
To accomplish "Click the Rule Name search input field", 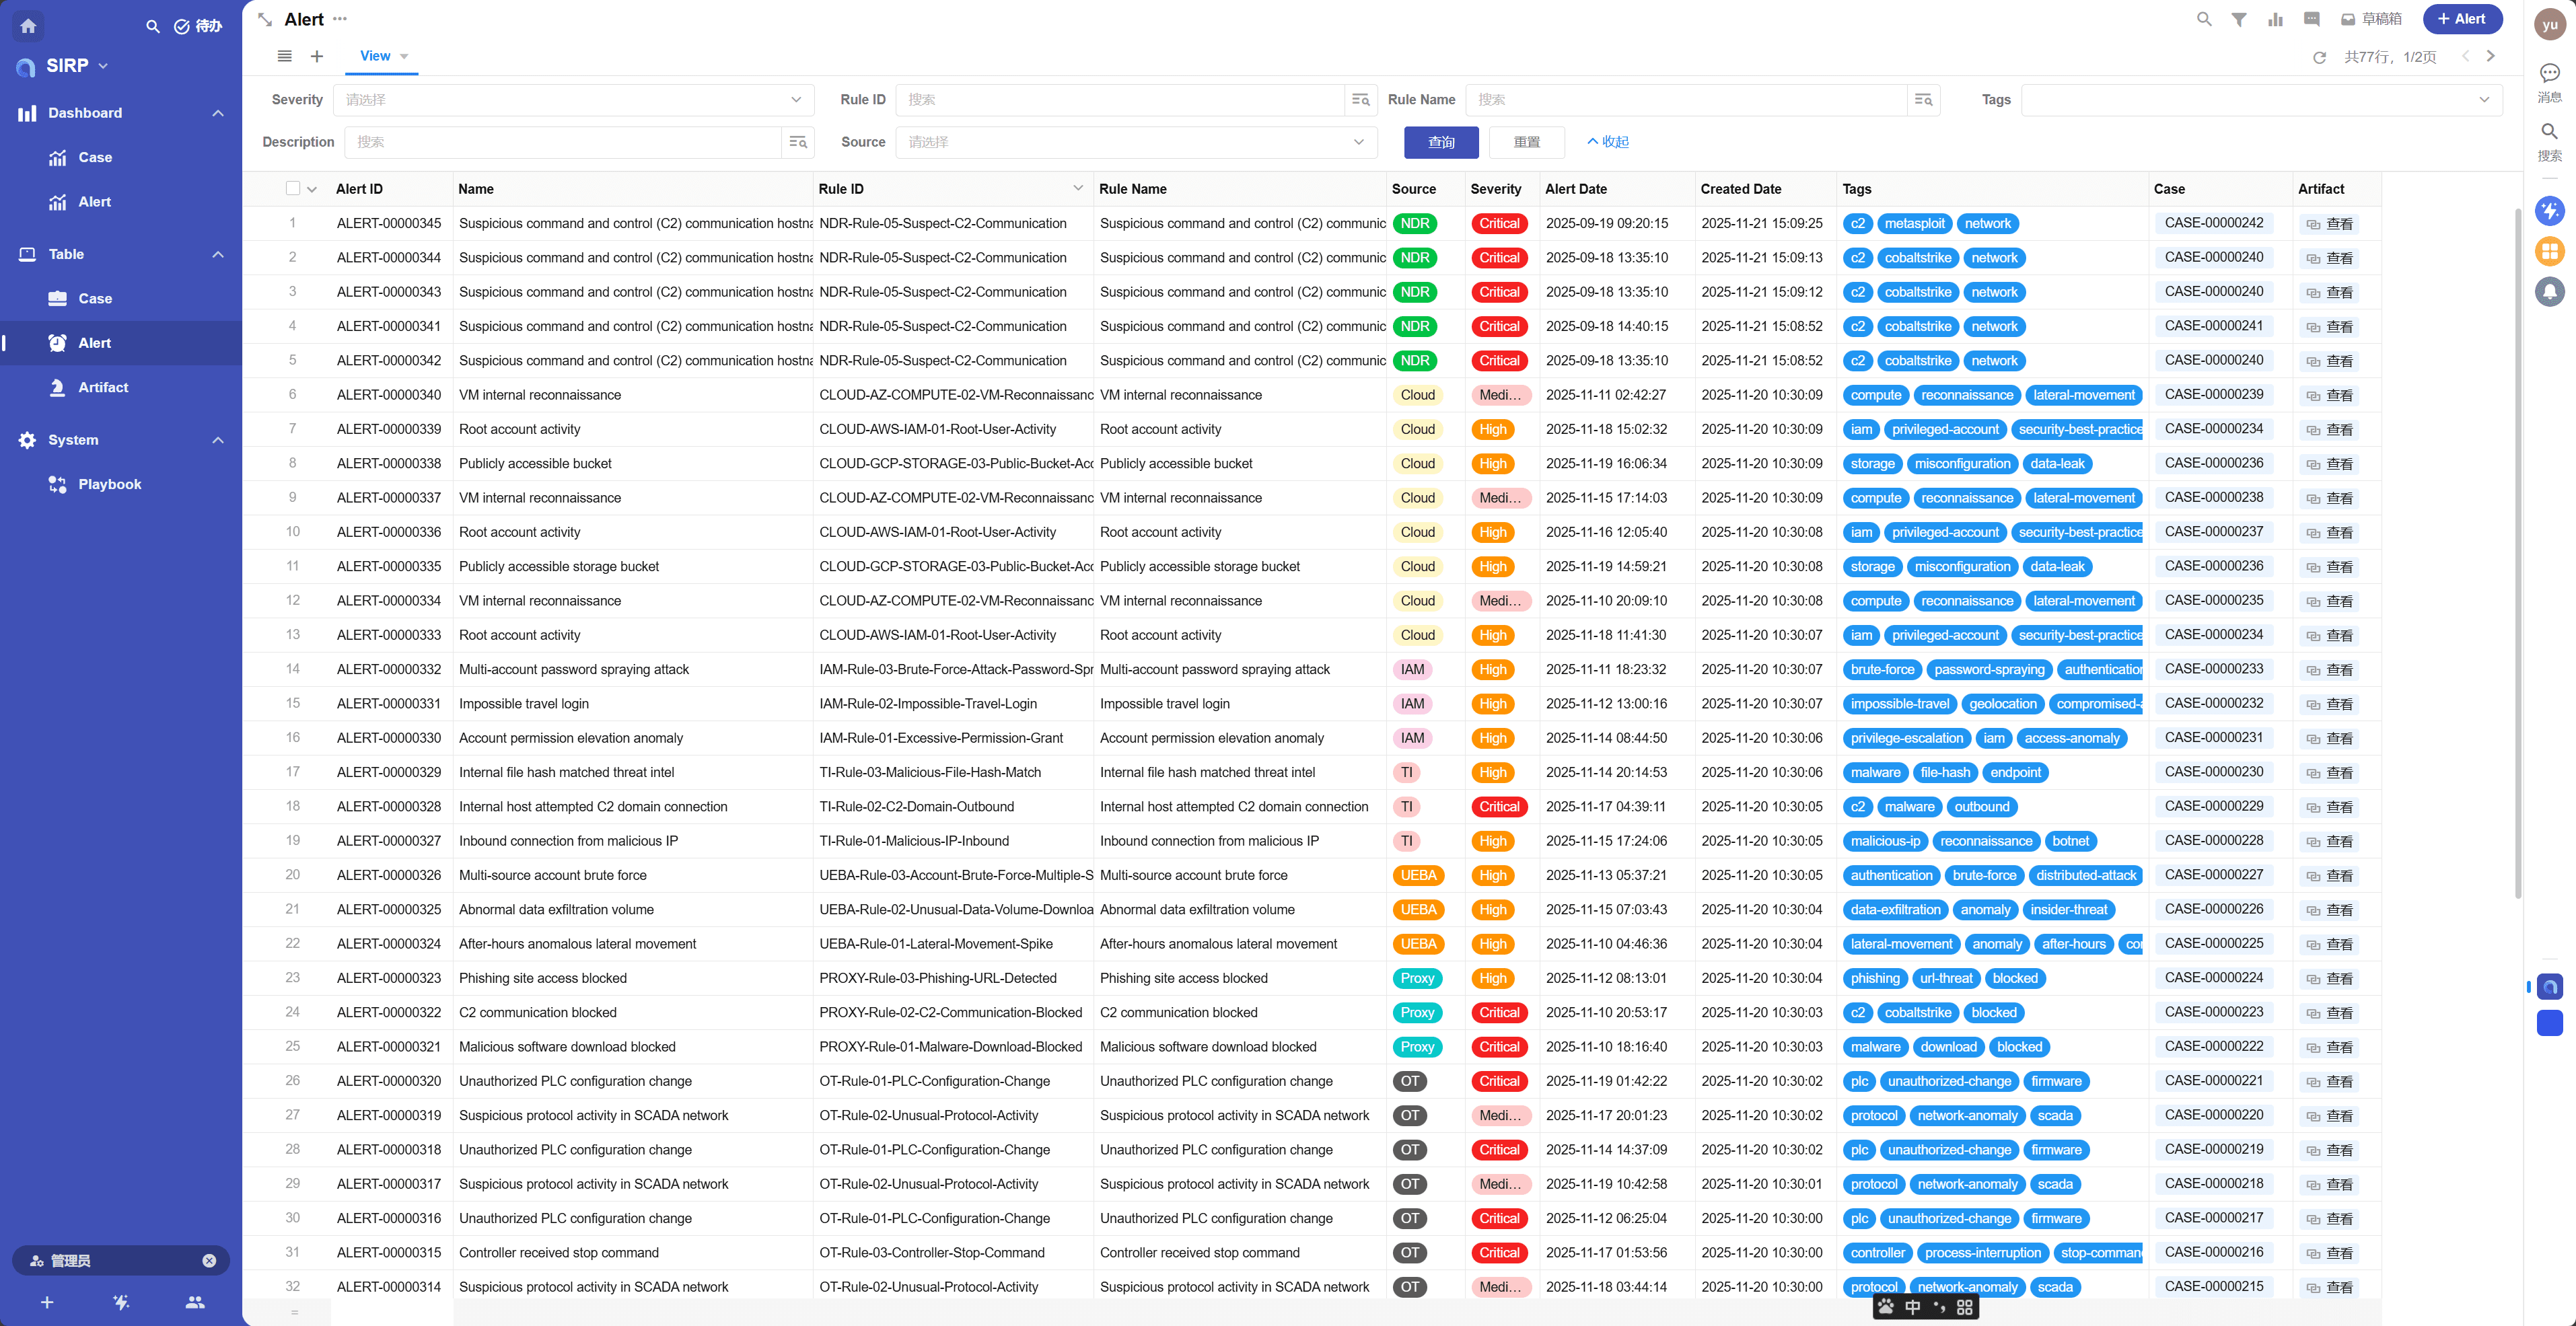I will point(1686,100).
